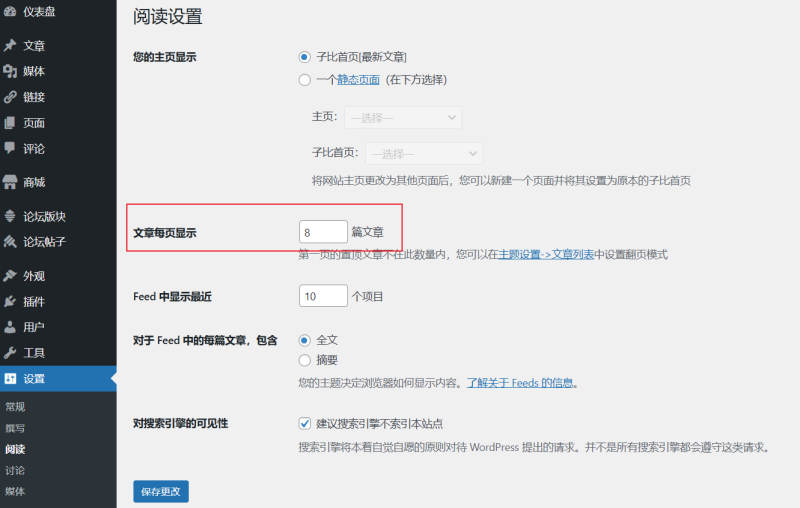800x508 pixels.
Task: Select 子比首页[最新文章] radio option
Action: click(305, 57)
